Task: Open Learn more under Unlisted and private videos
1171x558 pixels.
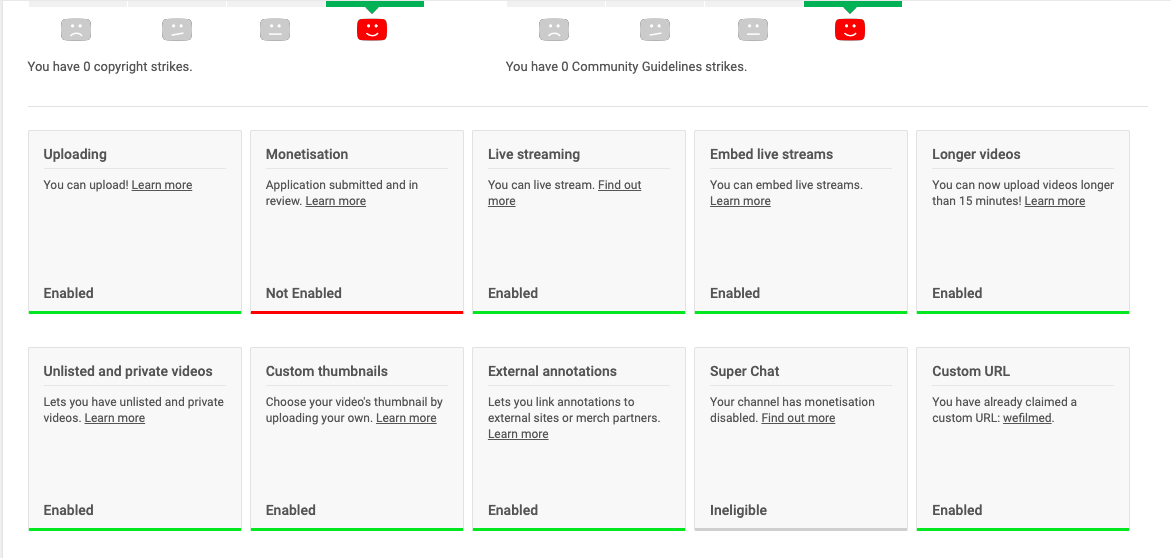Action: coord(114,418)
